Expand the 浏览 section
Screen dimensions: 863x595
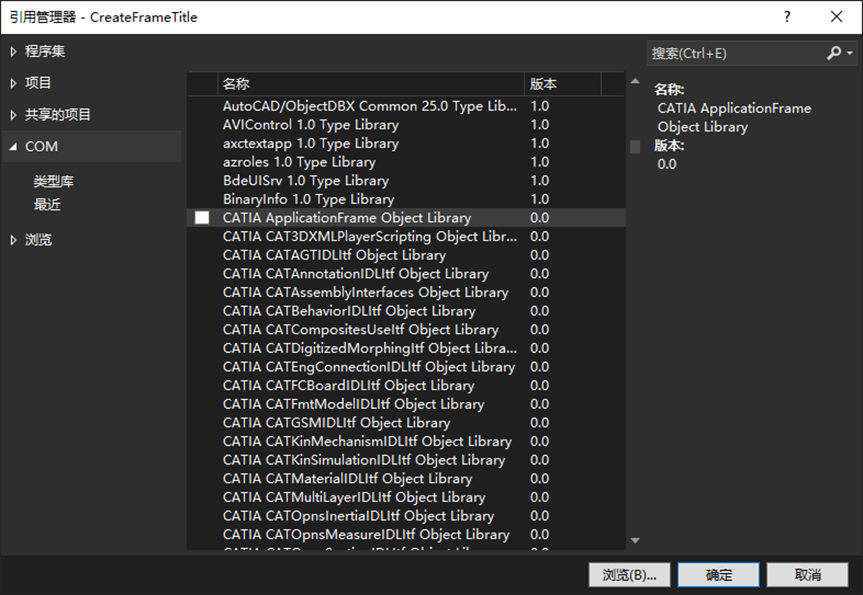[x=13, y=240]
